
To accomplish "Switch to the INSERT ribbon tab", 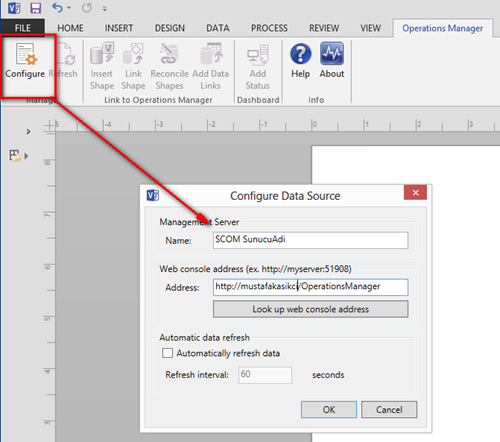I will point(119,28).
